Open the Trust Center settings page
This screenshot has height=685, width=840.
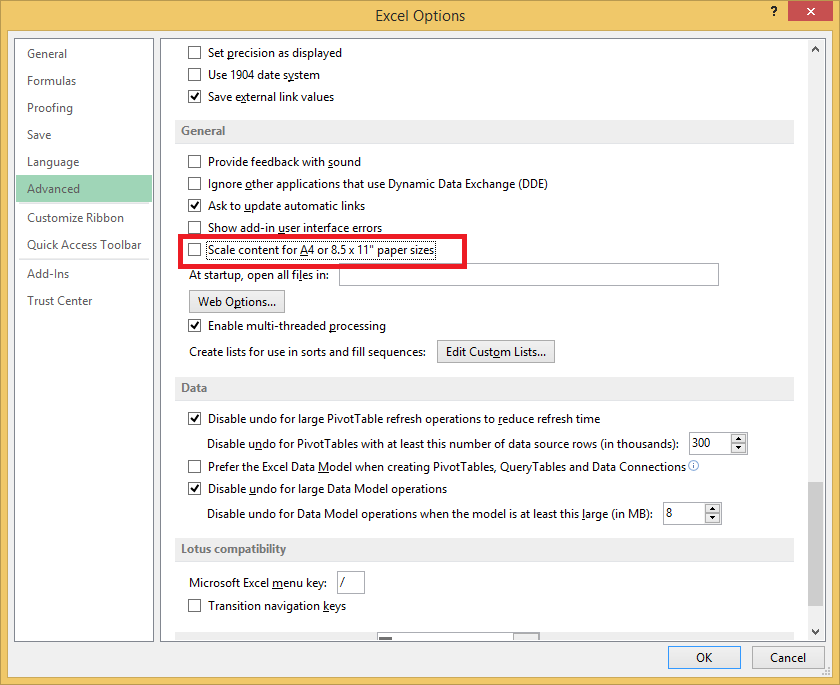pos(58,300)
